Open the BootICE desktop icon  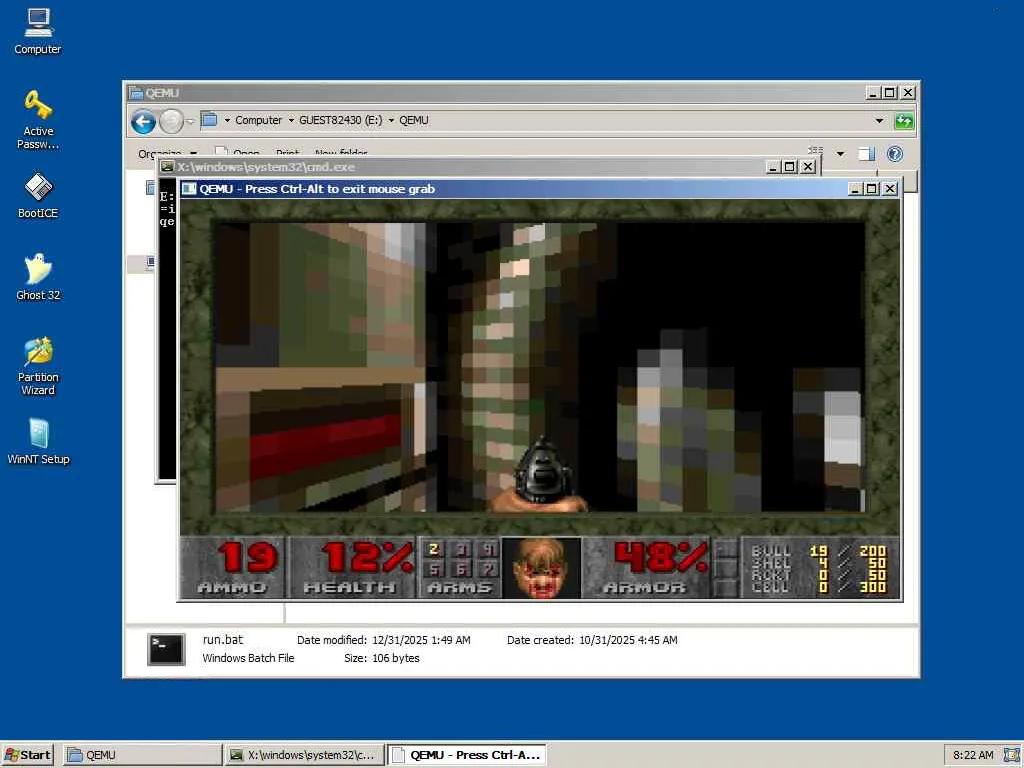[37, 195]
